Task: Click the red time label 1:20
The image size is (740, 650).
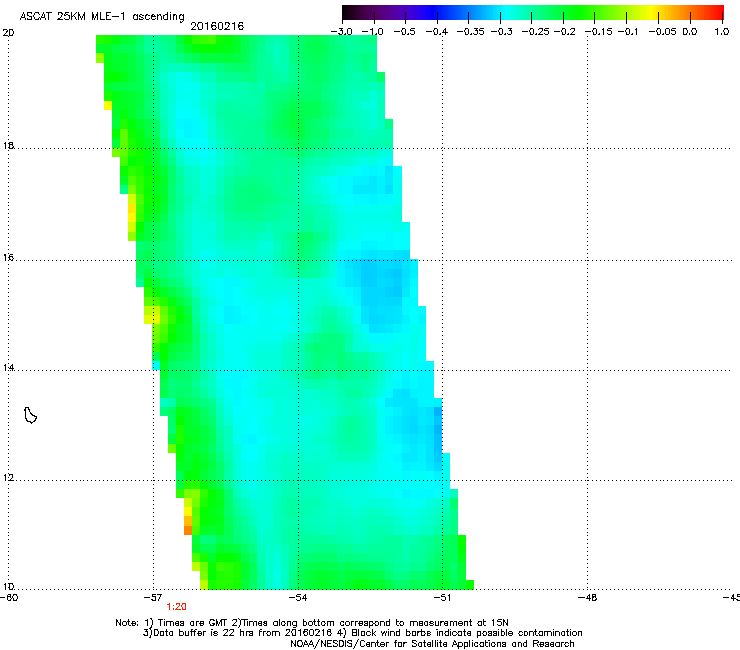Action: coord(176,607)
